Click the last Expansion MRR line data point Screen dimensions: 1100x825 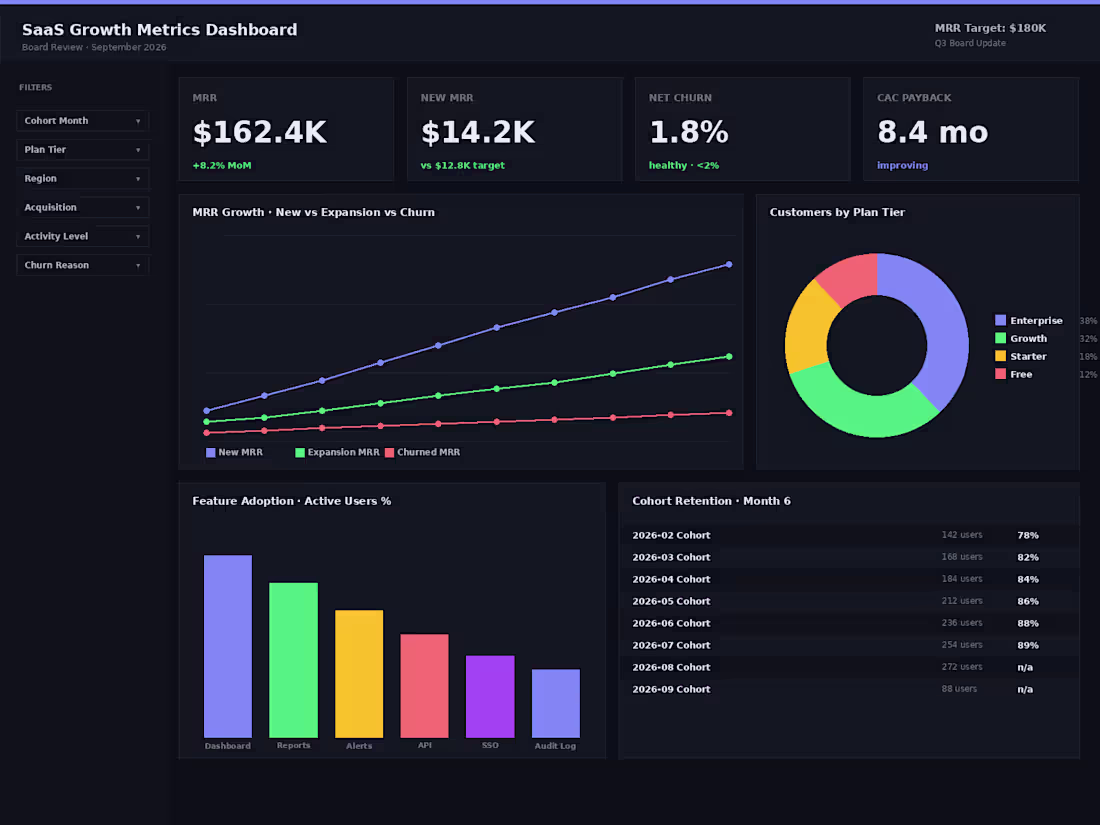[x=729, y=356]
